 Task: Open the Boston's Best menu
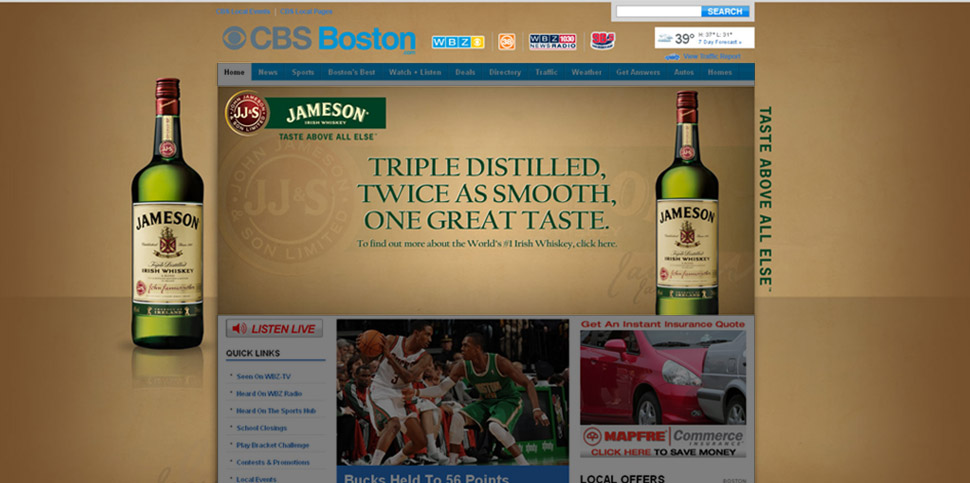351,72
